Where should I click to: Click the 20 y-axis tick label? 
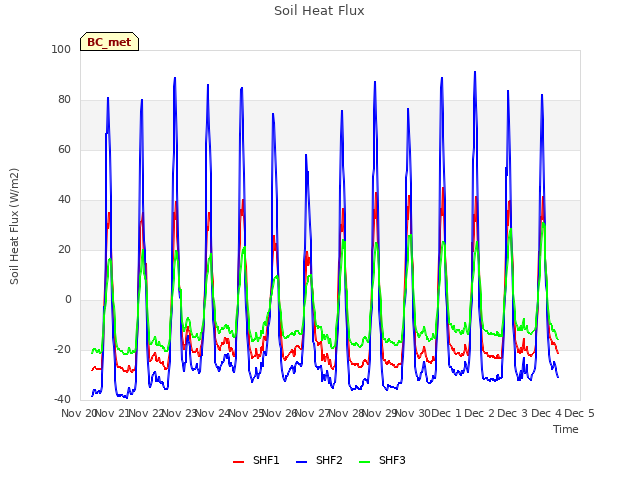click(64, 249)
